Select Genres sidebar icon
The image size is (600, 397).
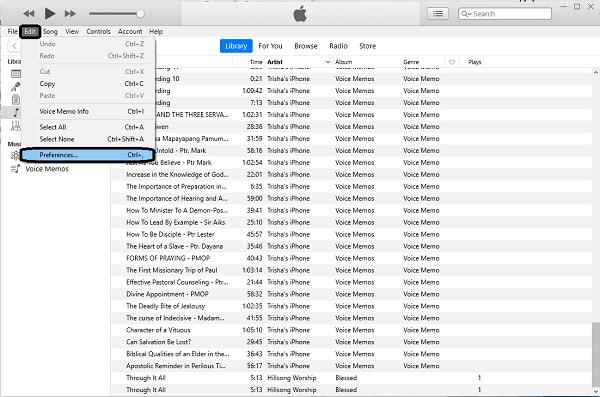pos(16,126)
